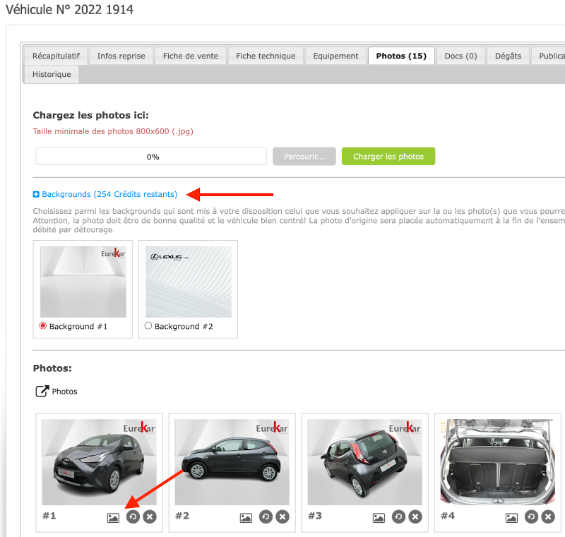Select Background #1 radio button
The width and height of the screenshot is (565, 537).
pyautogui.click(x=43, y=326)
